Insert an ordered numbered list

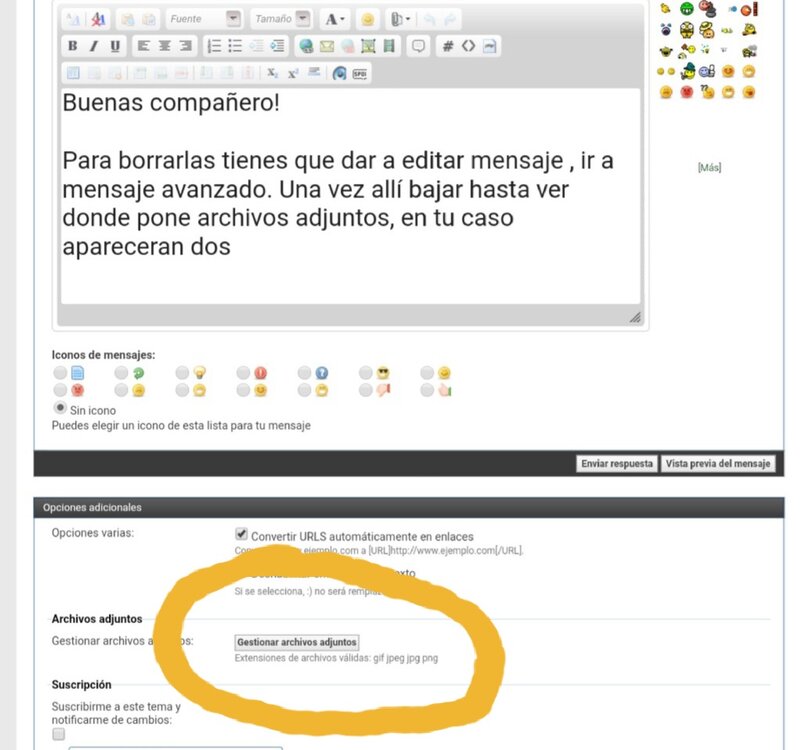click(x=214, y=46)
